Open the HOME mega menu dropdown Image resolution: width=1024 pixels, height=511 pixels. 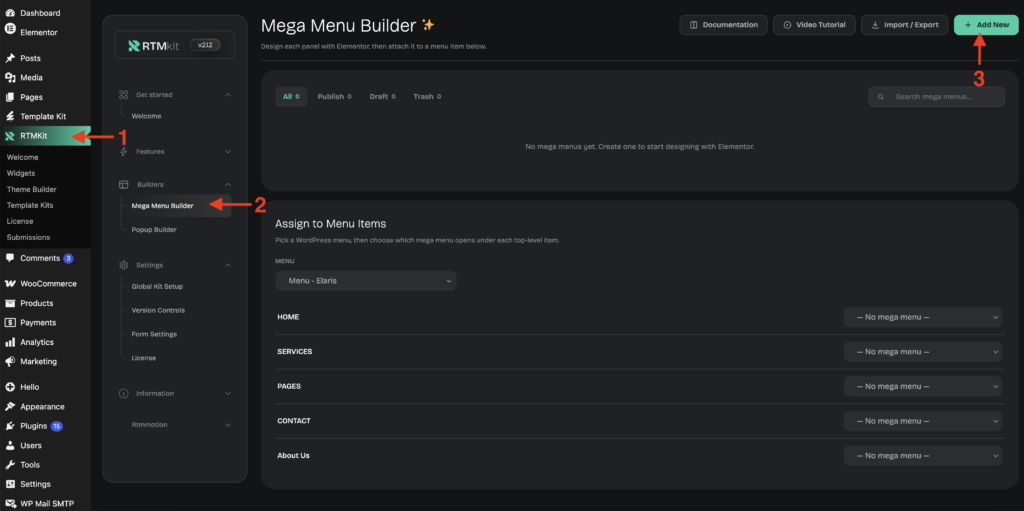pyautogui.click(x=922, y=317)
